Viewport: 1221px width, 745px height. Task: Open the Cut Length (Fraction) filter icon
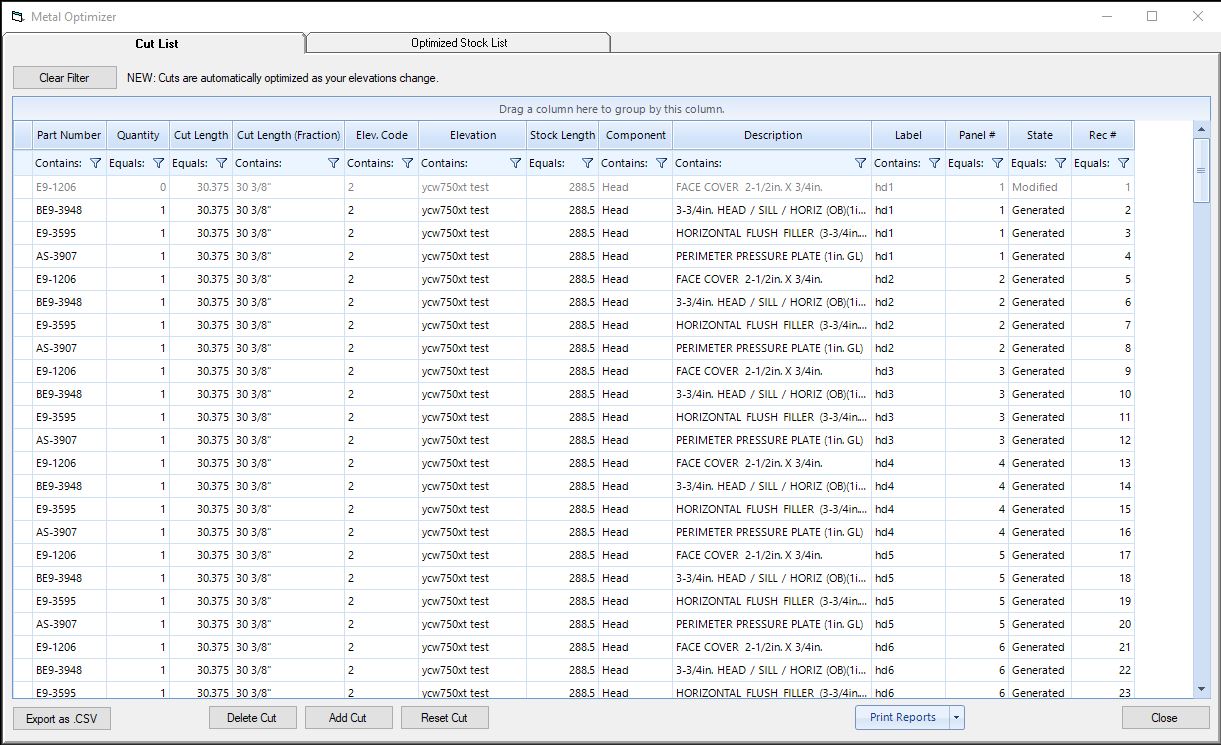tap(333, 163)
